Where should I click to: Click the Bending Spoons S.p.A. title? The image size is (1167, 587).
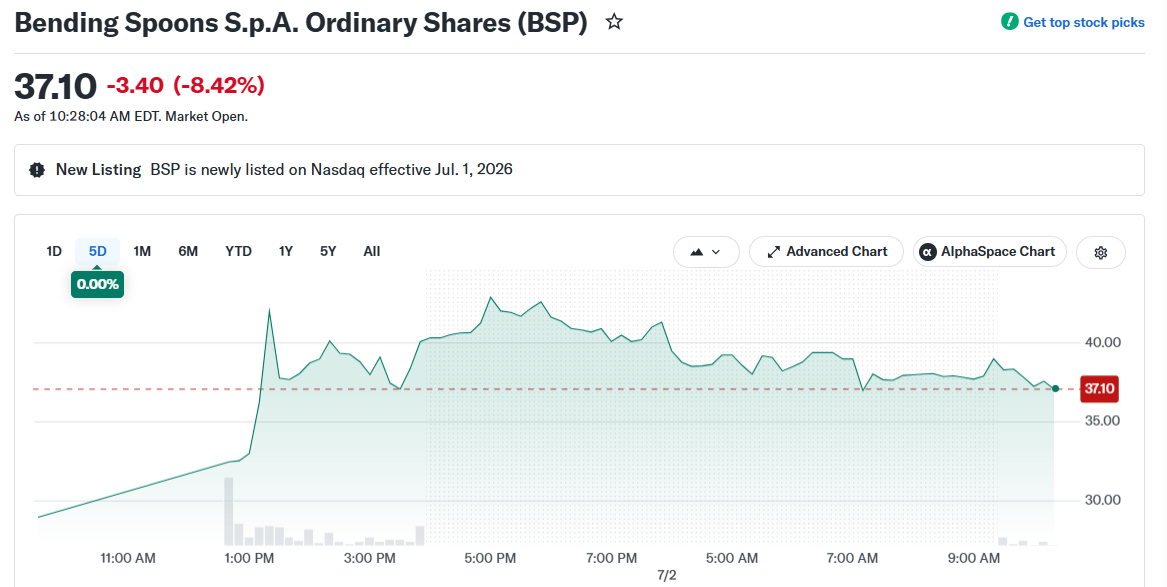coord(301,23)
